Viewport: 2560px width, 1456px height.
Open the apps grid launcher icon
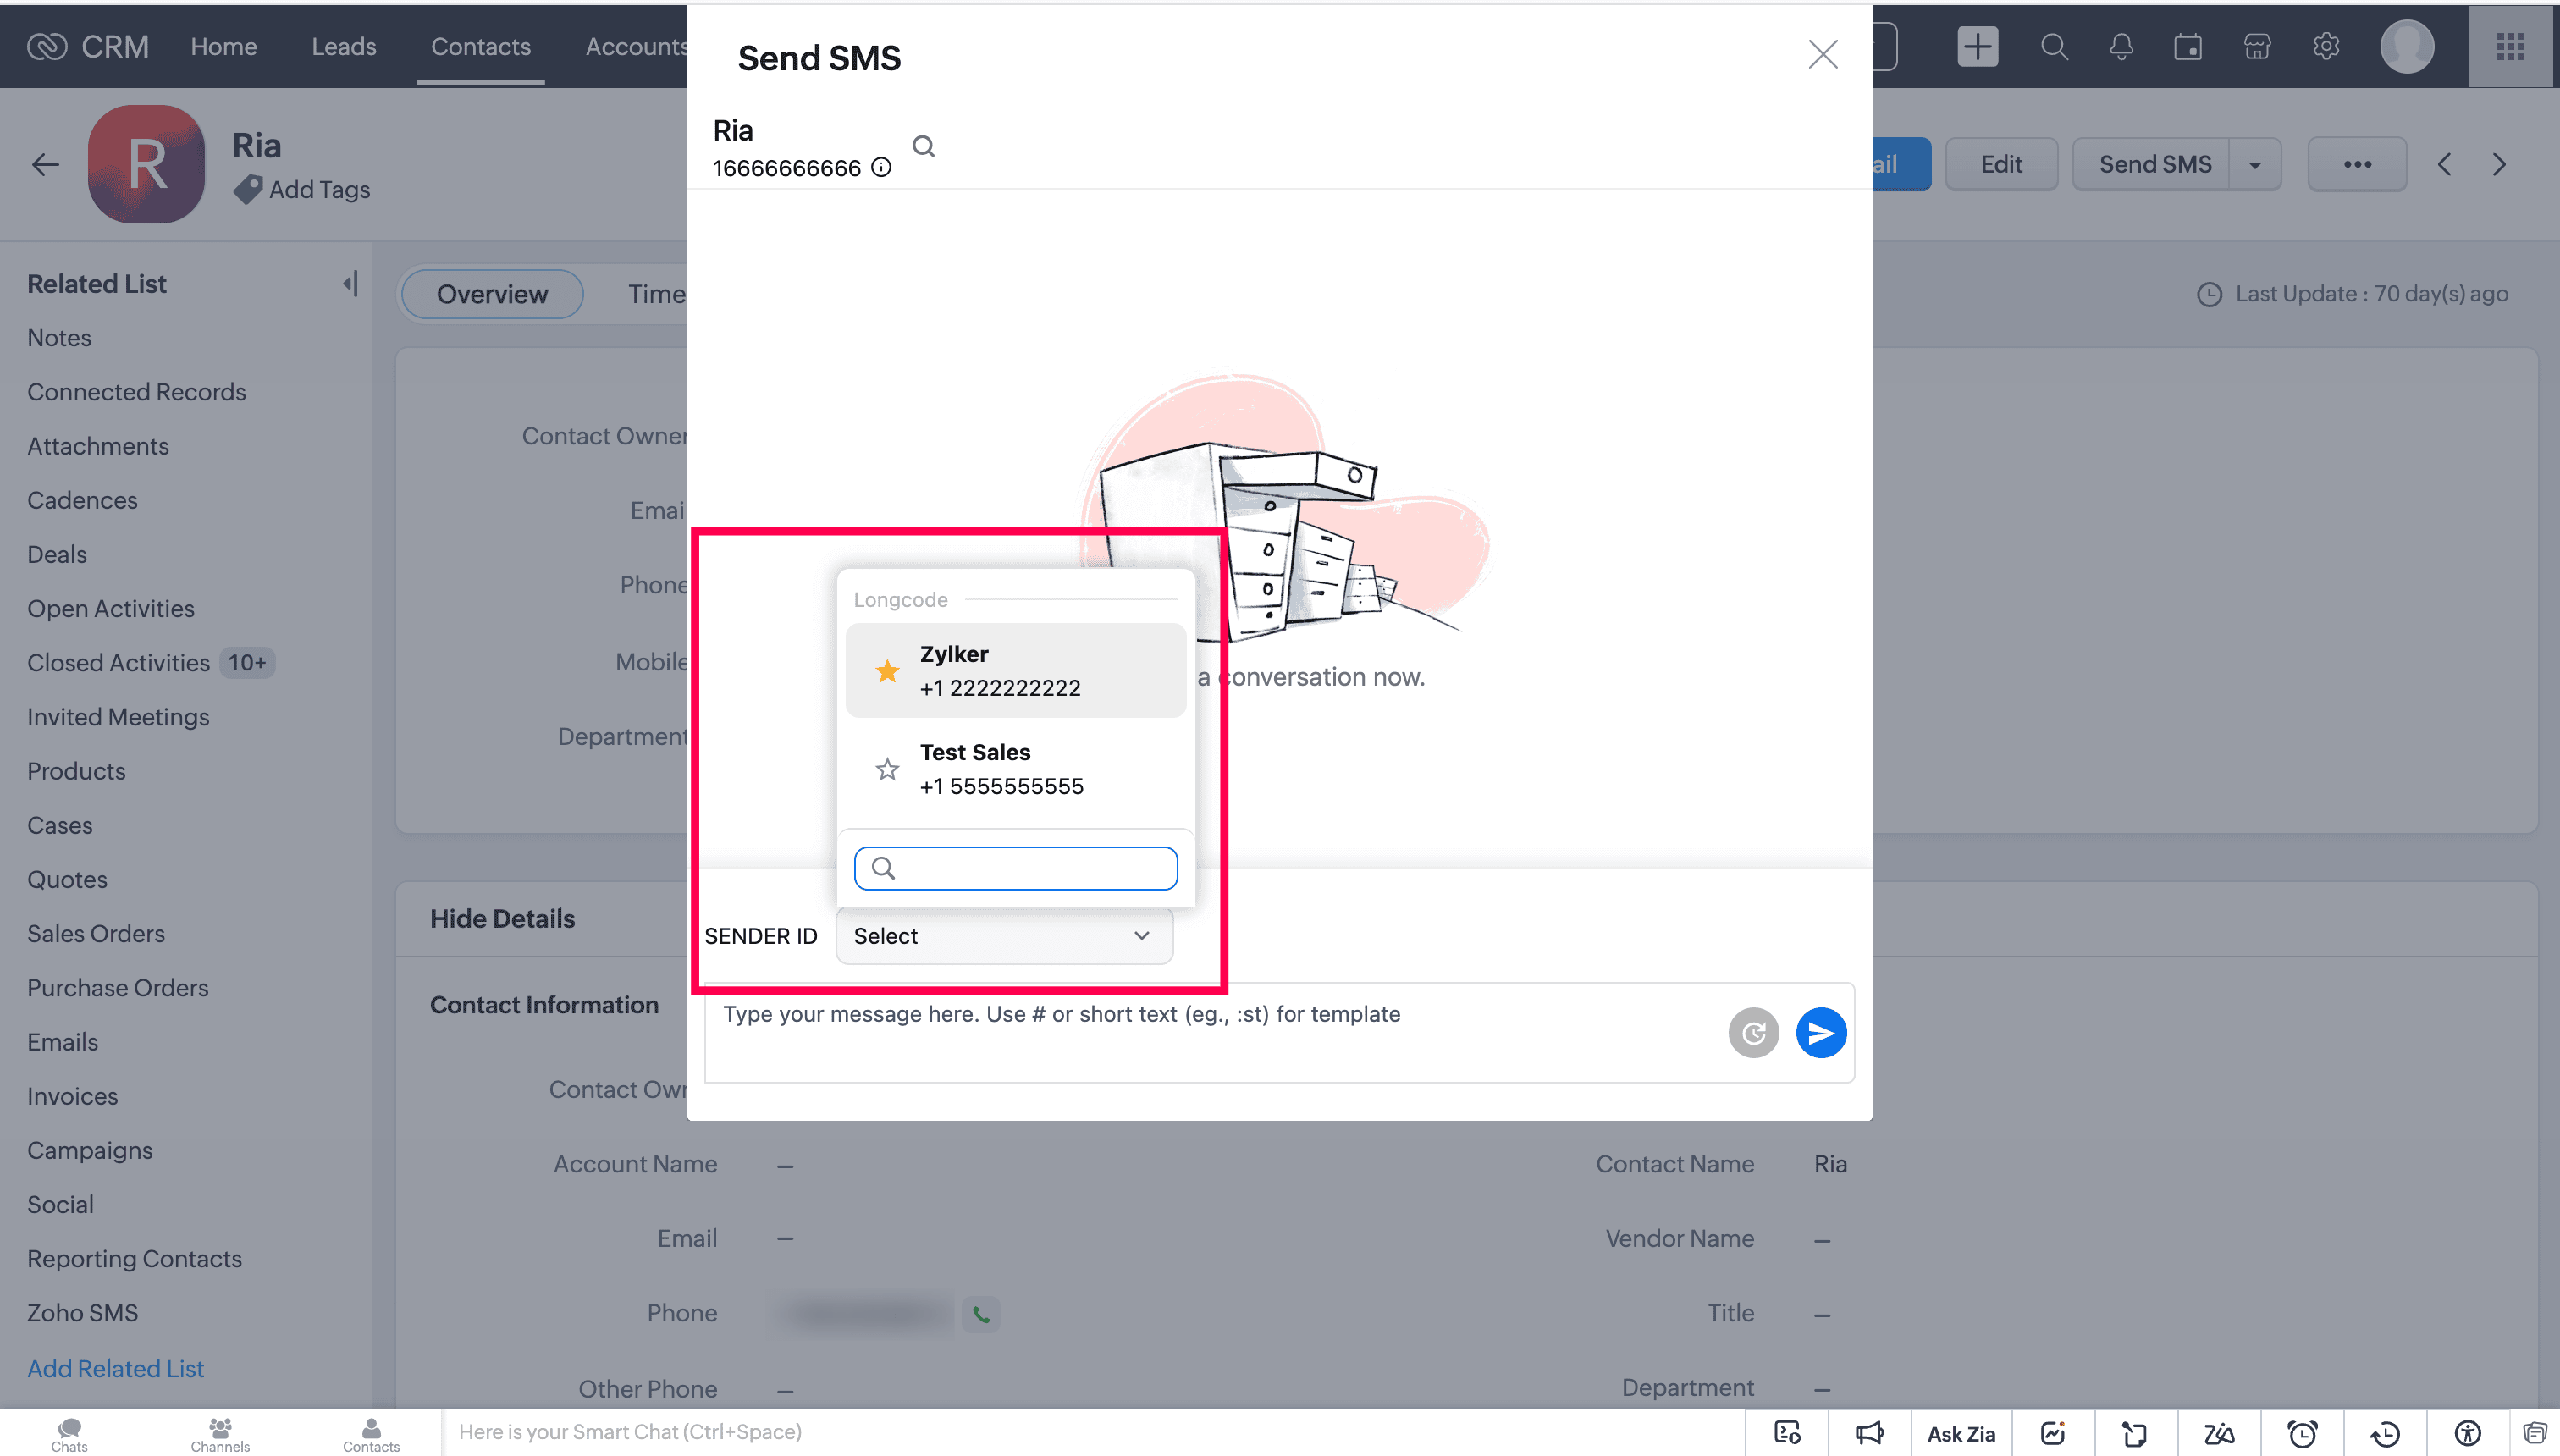pos(2510,47)
